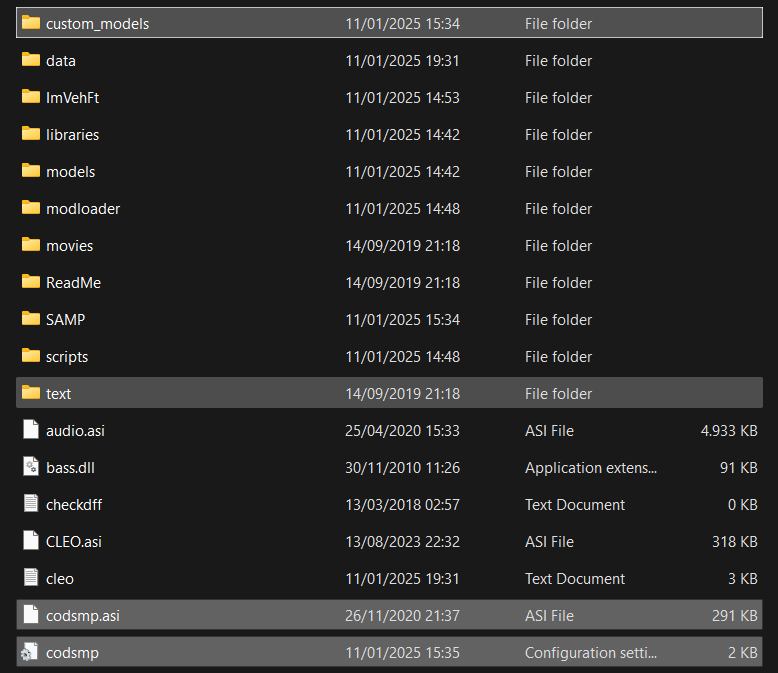Click the audio.asi file icon

click(31, 430)
